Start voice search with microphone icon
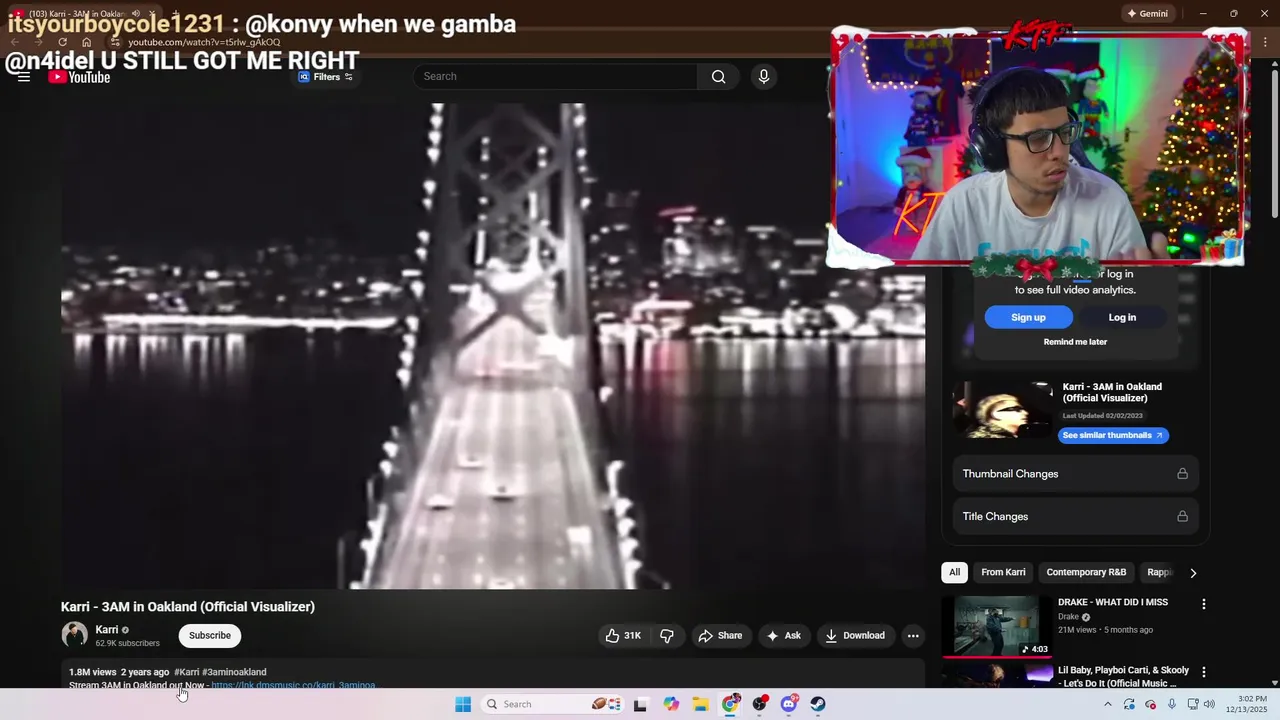The height and width of the screenshot is (720, 1280). 764,76
